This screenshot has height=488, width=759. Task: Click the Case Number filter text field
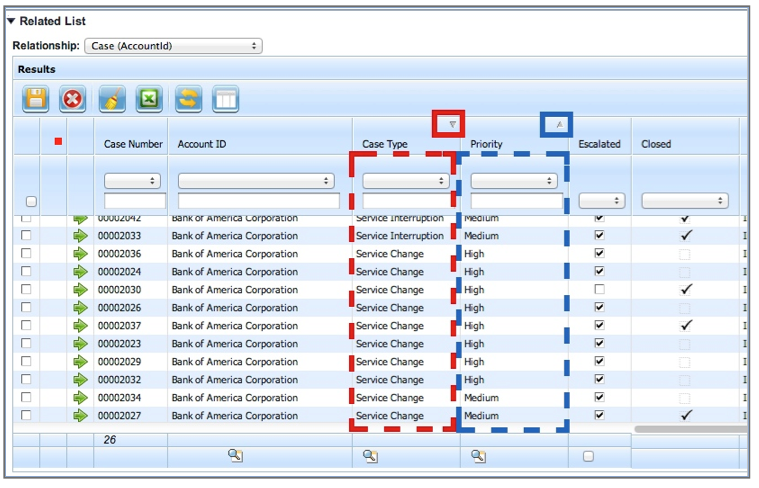pos(135,201)
